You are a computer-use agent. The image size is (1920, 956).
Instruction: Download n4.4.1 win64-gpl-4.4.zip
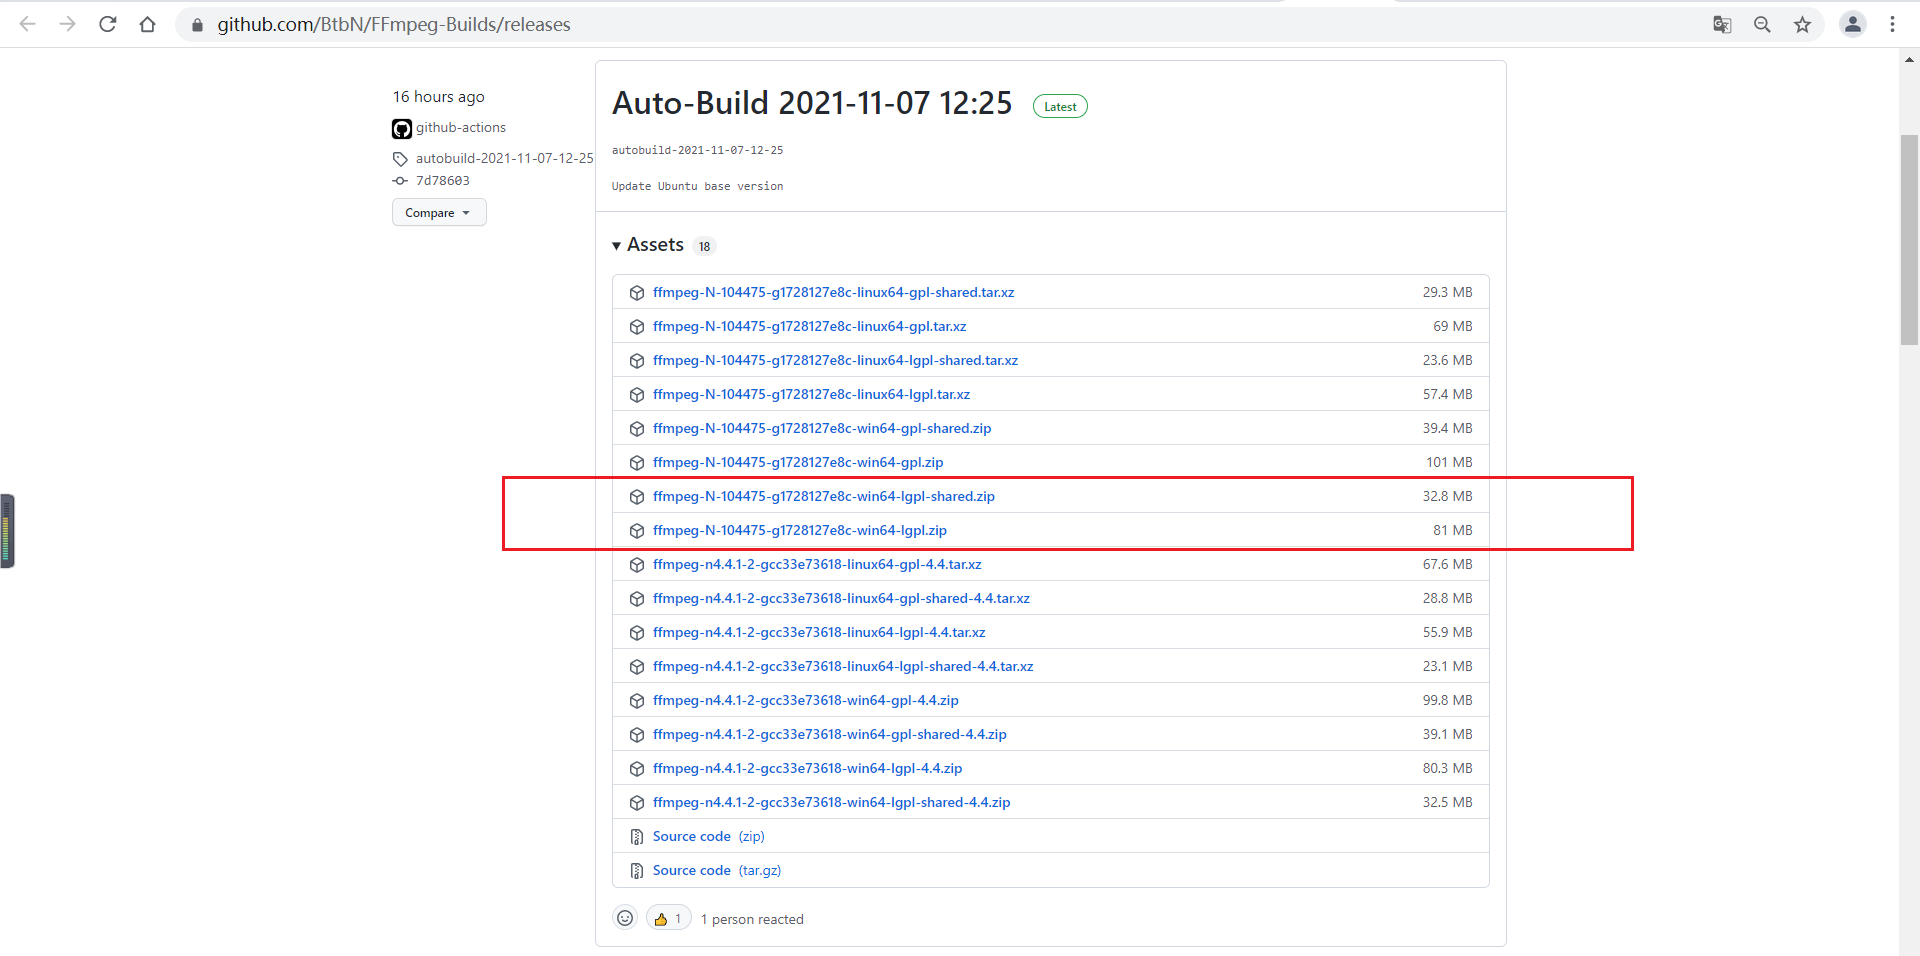(x=806, y=700)
